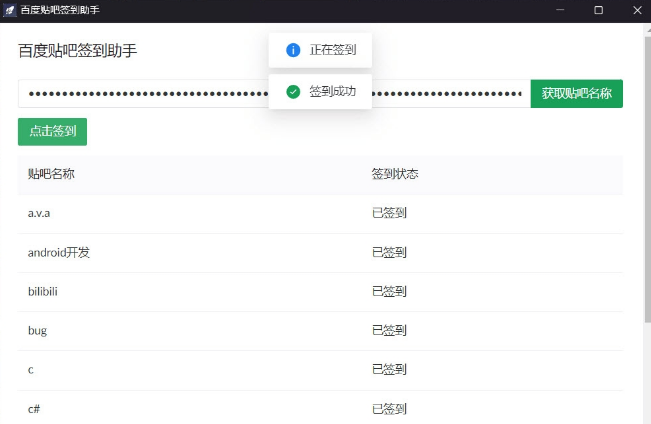This screenshot has height=424, width=651.
Task: Click the c# row name
Action: point(34,409)
